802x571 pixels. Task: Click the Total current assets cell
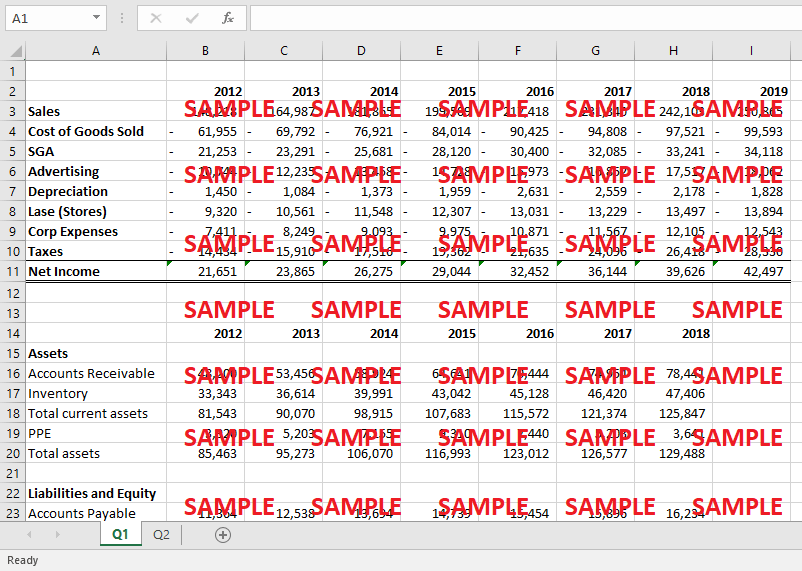point(96,413)
